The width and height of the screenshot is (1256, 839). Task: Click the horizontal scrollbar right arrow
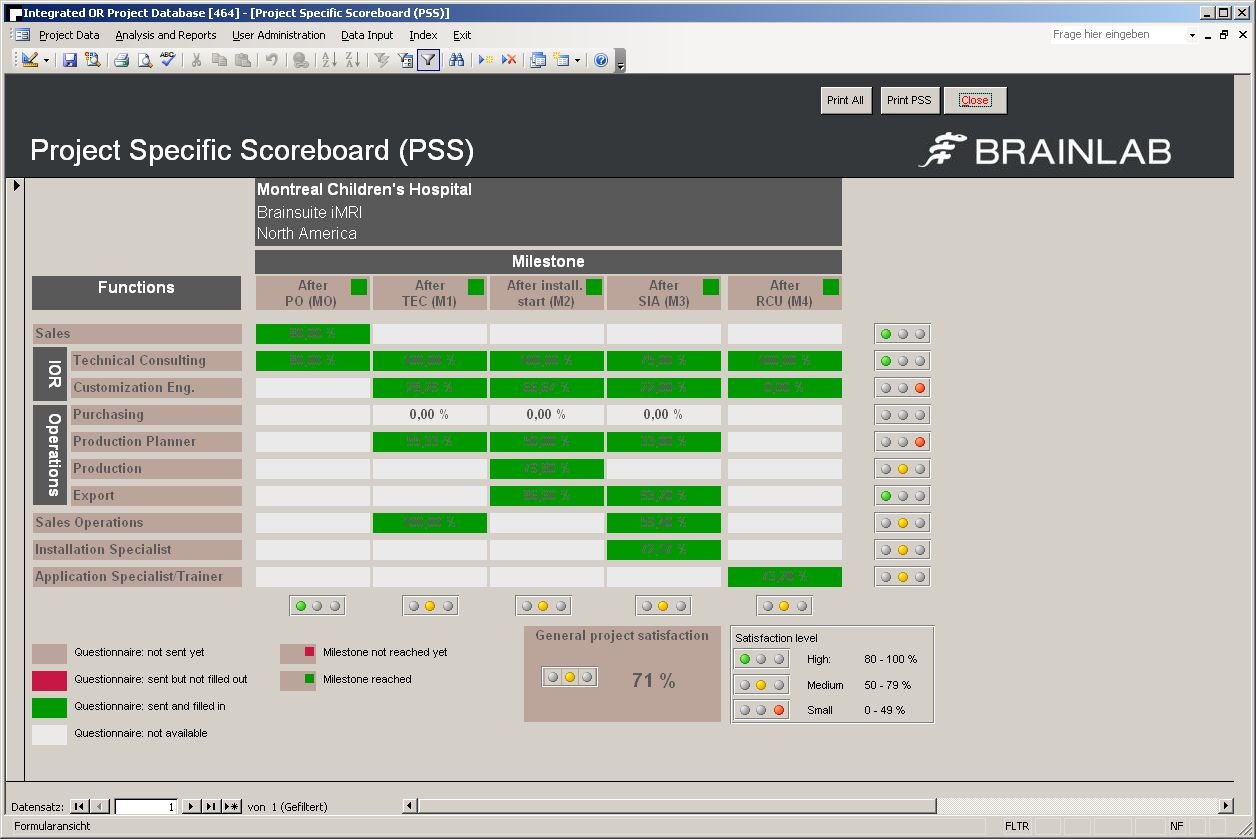click(x=1226, y=806)
